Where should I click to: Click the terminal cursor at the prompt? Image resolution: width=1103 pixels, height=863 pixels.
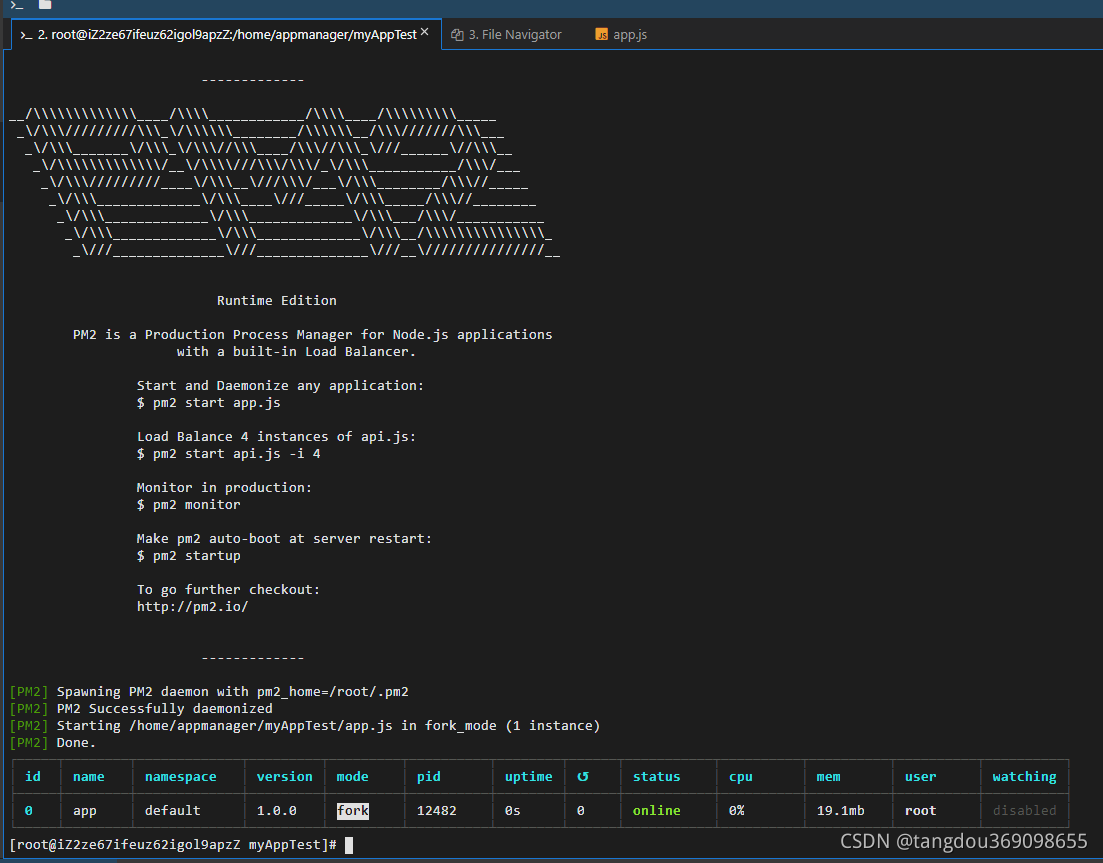click(349, 846)
